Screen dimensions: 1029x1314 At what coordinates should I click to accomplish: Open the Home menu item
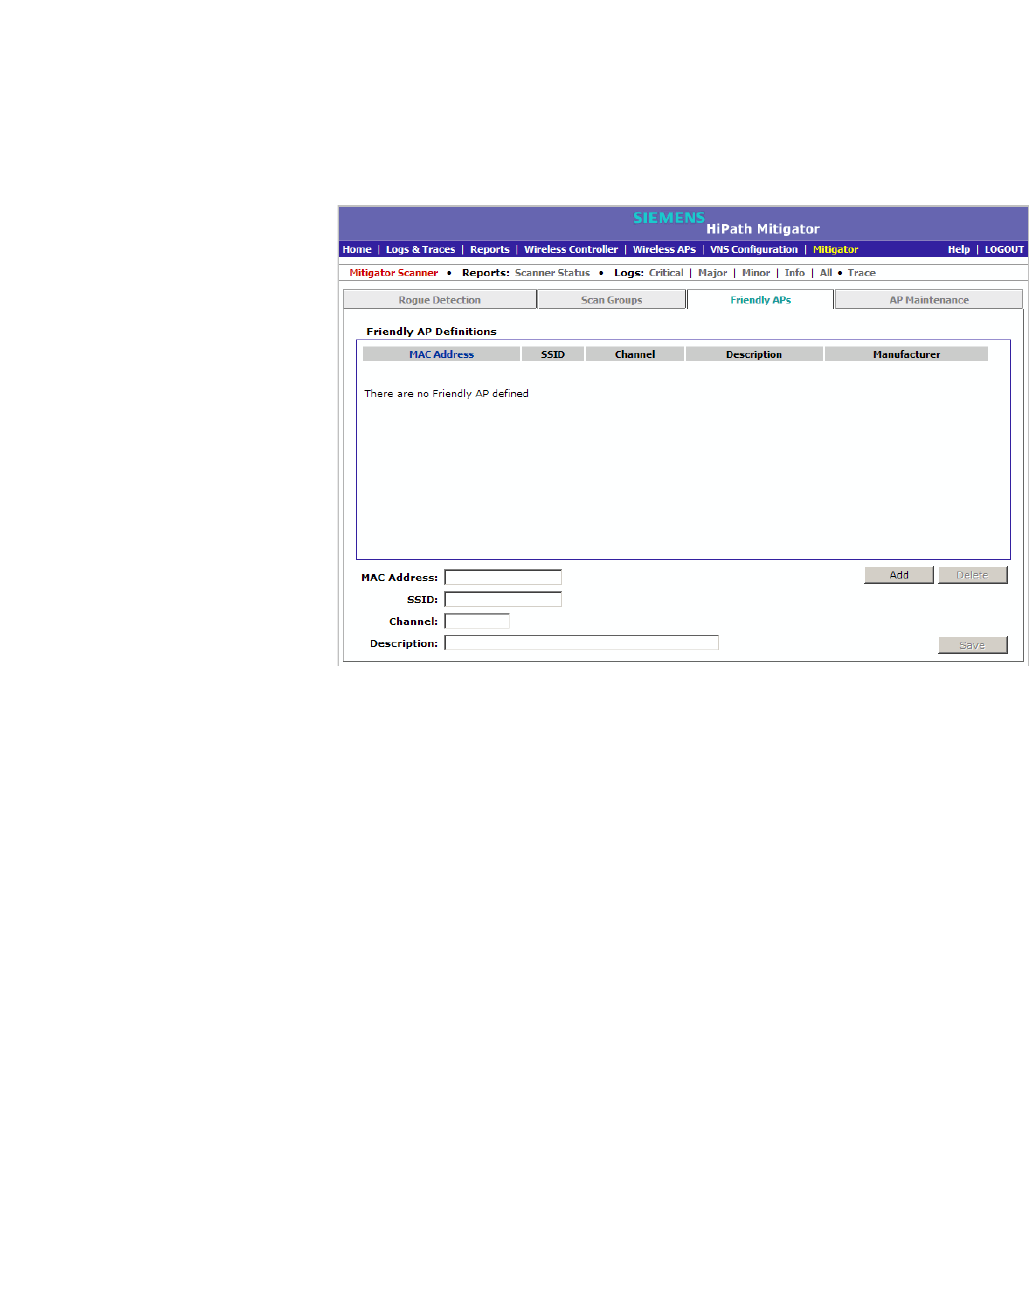pos(357,250)
